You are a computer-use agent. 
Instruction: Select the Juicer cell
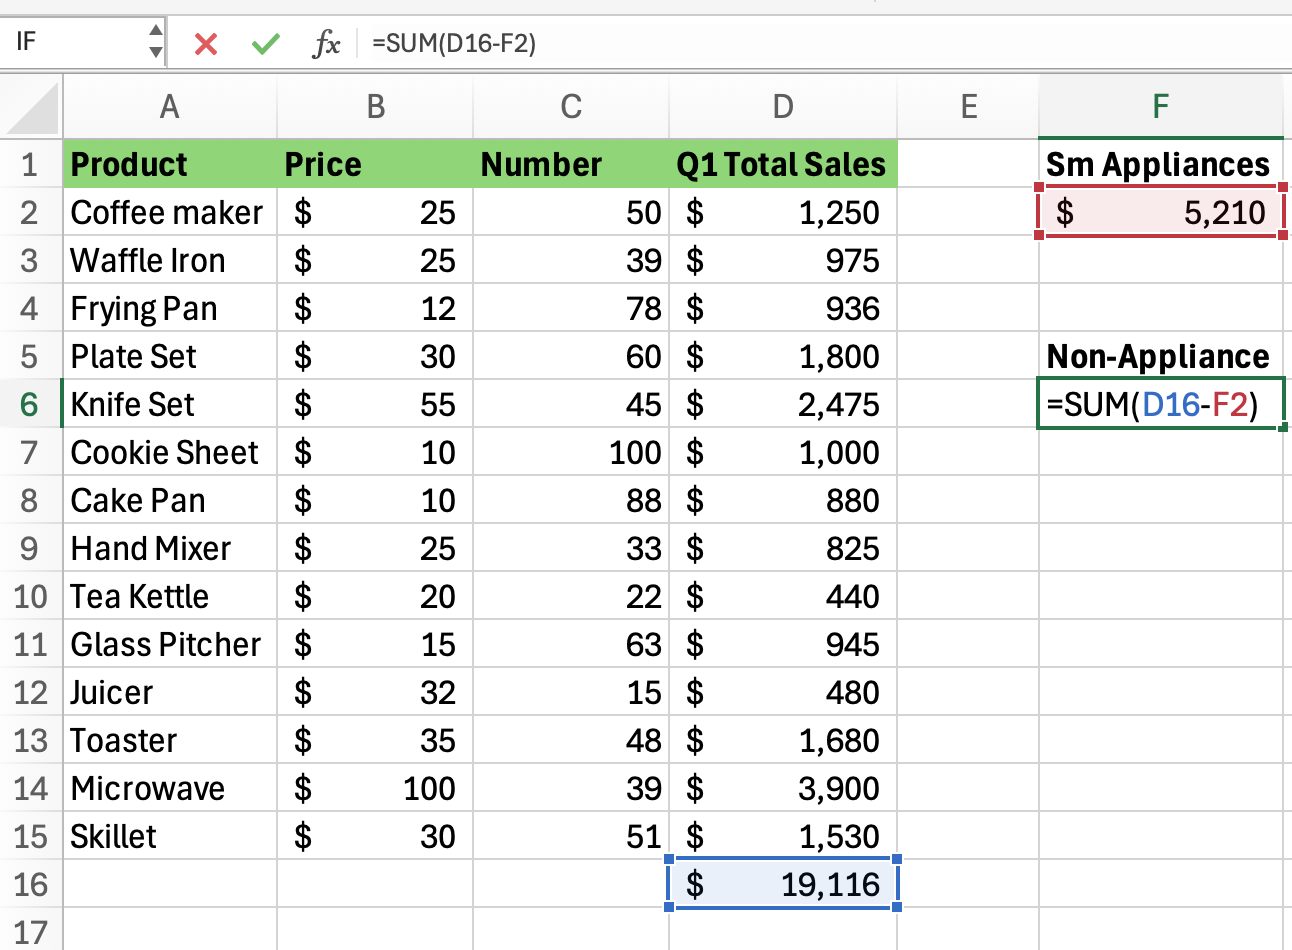coord(170,692)
